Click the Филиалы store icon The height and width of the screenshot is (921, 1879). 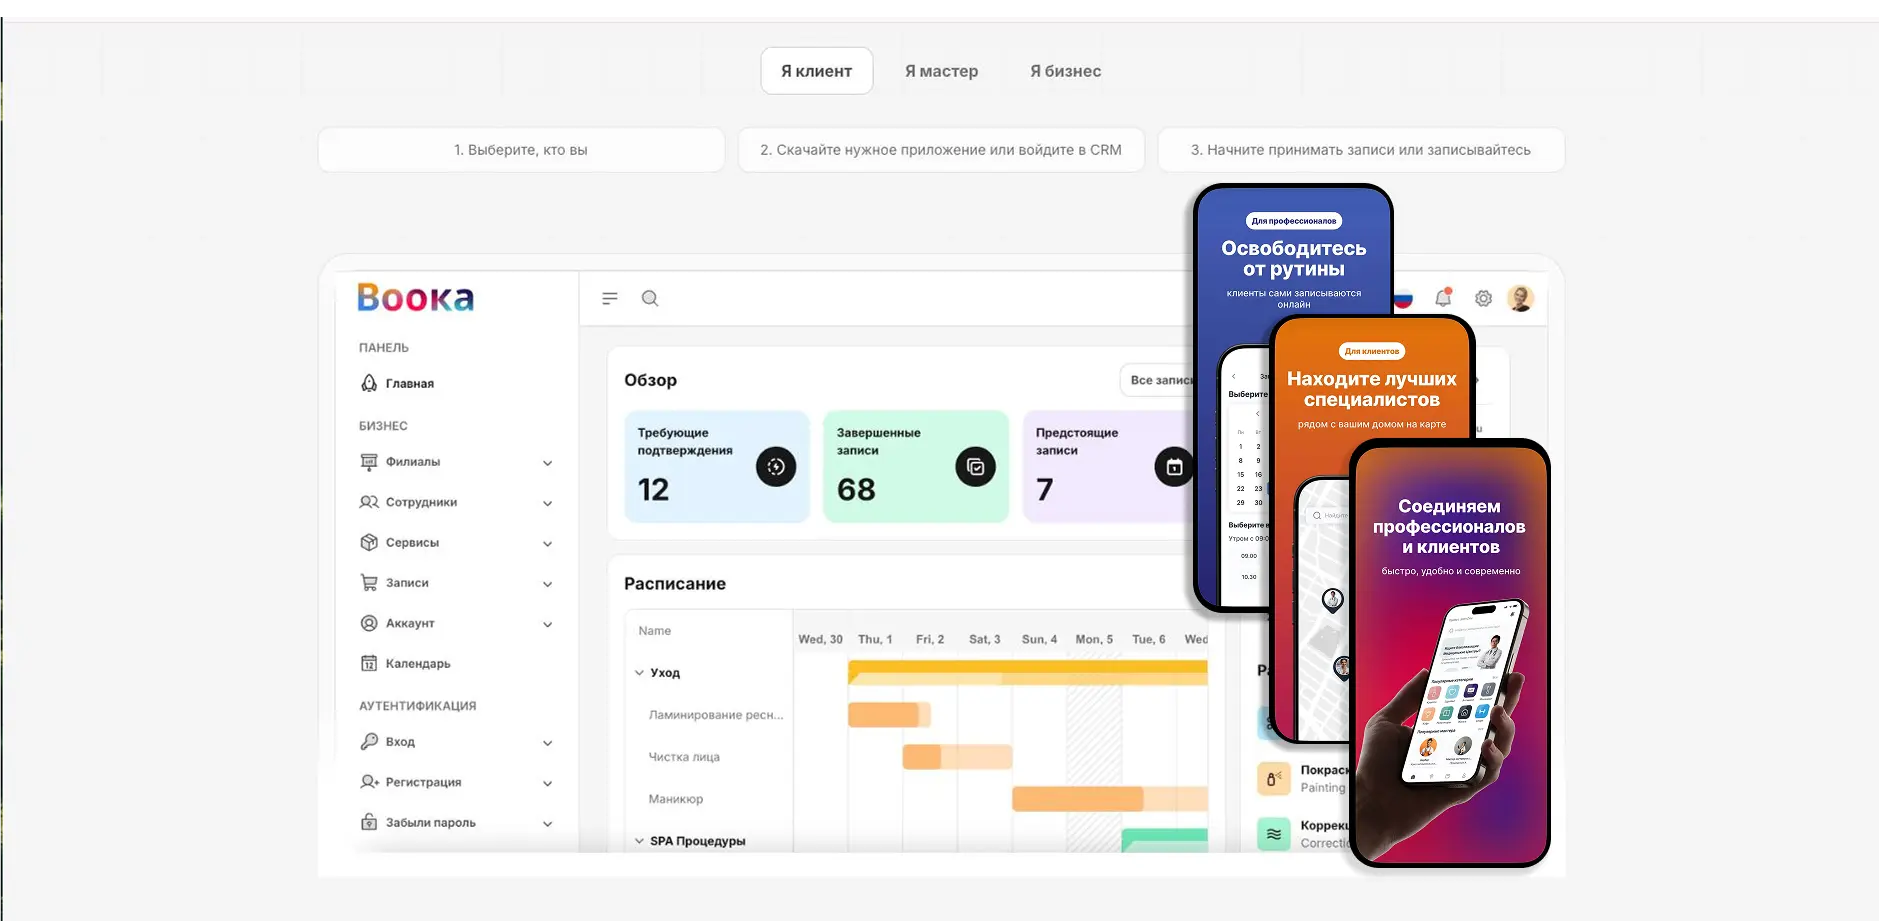tap(369, 462)
